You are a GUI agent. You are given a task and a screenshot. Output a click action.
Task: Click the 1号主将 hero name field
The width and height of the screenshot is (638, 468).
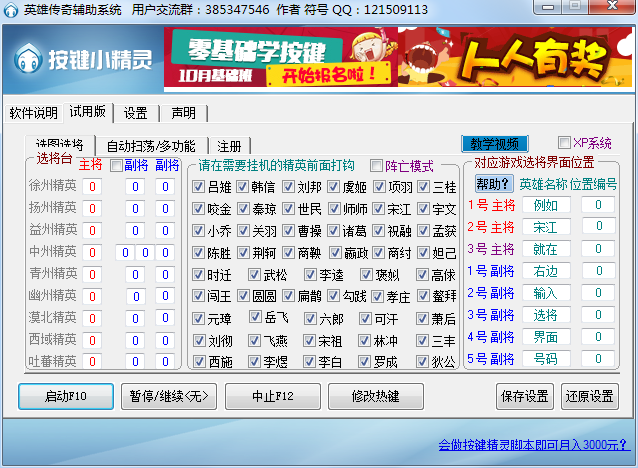pyautogui.click(x=546, y=205)
